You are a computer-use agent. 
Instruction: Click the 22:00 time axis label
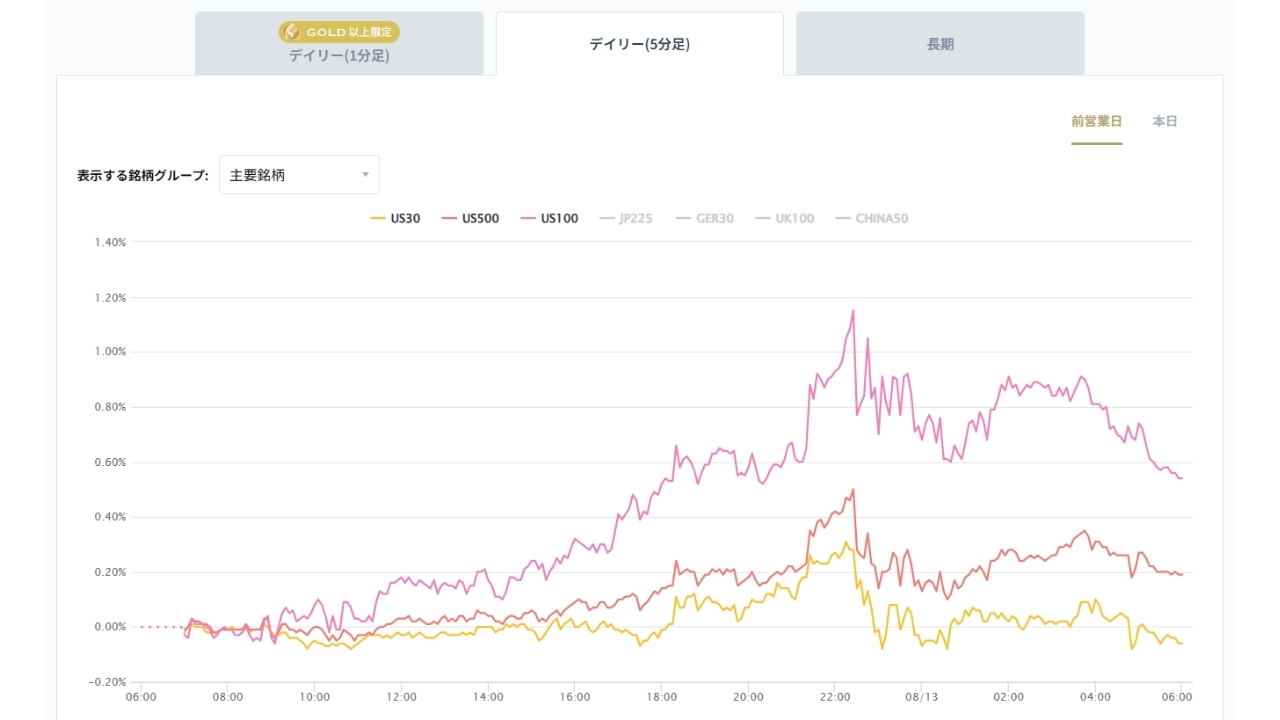pyautogui.click(x=835, y=697)
